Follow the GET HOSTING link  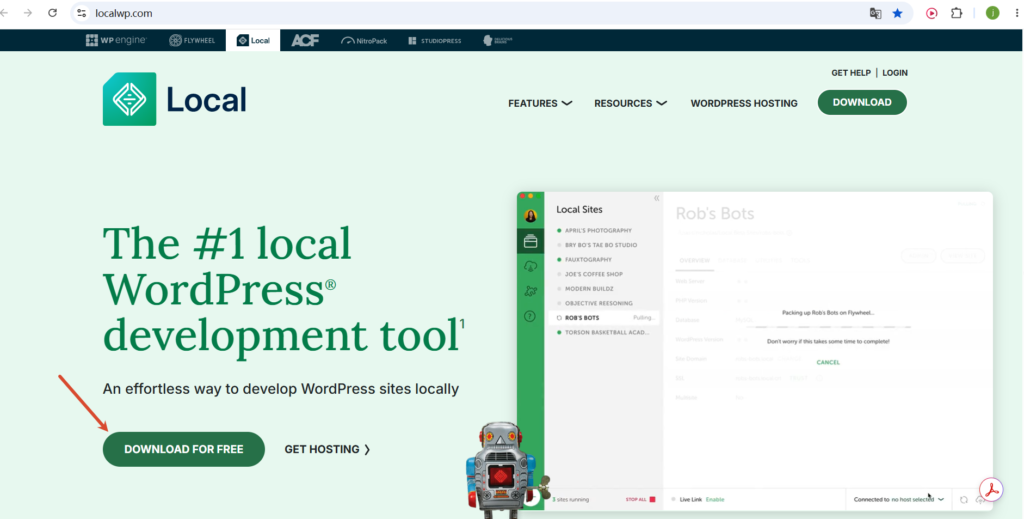[327, 449]
